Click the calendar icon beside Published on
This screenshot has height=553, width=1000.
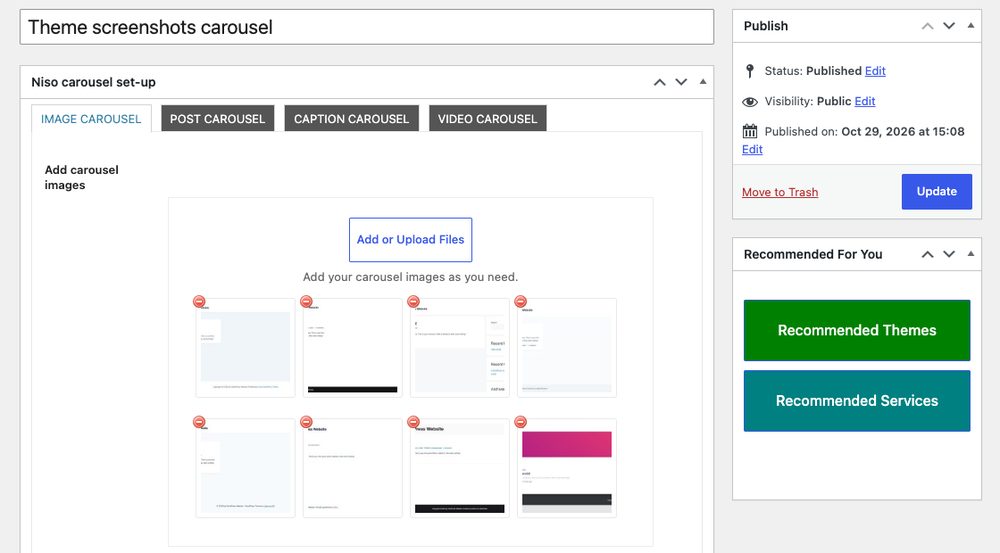coord(750,131)
